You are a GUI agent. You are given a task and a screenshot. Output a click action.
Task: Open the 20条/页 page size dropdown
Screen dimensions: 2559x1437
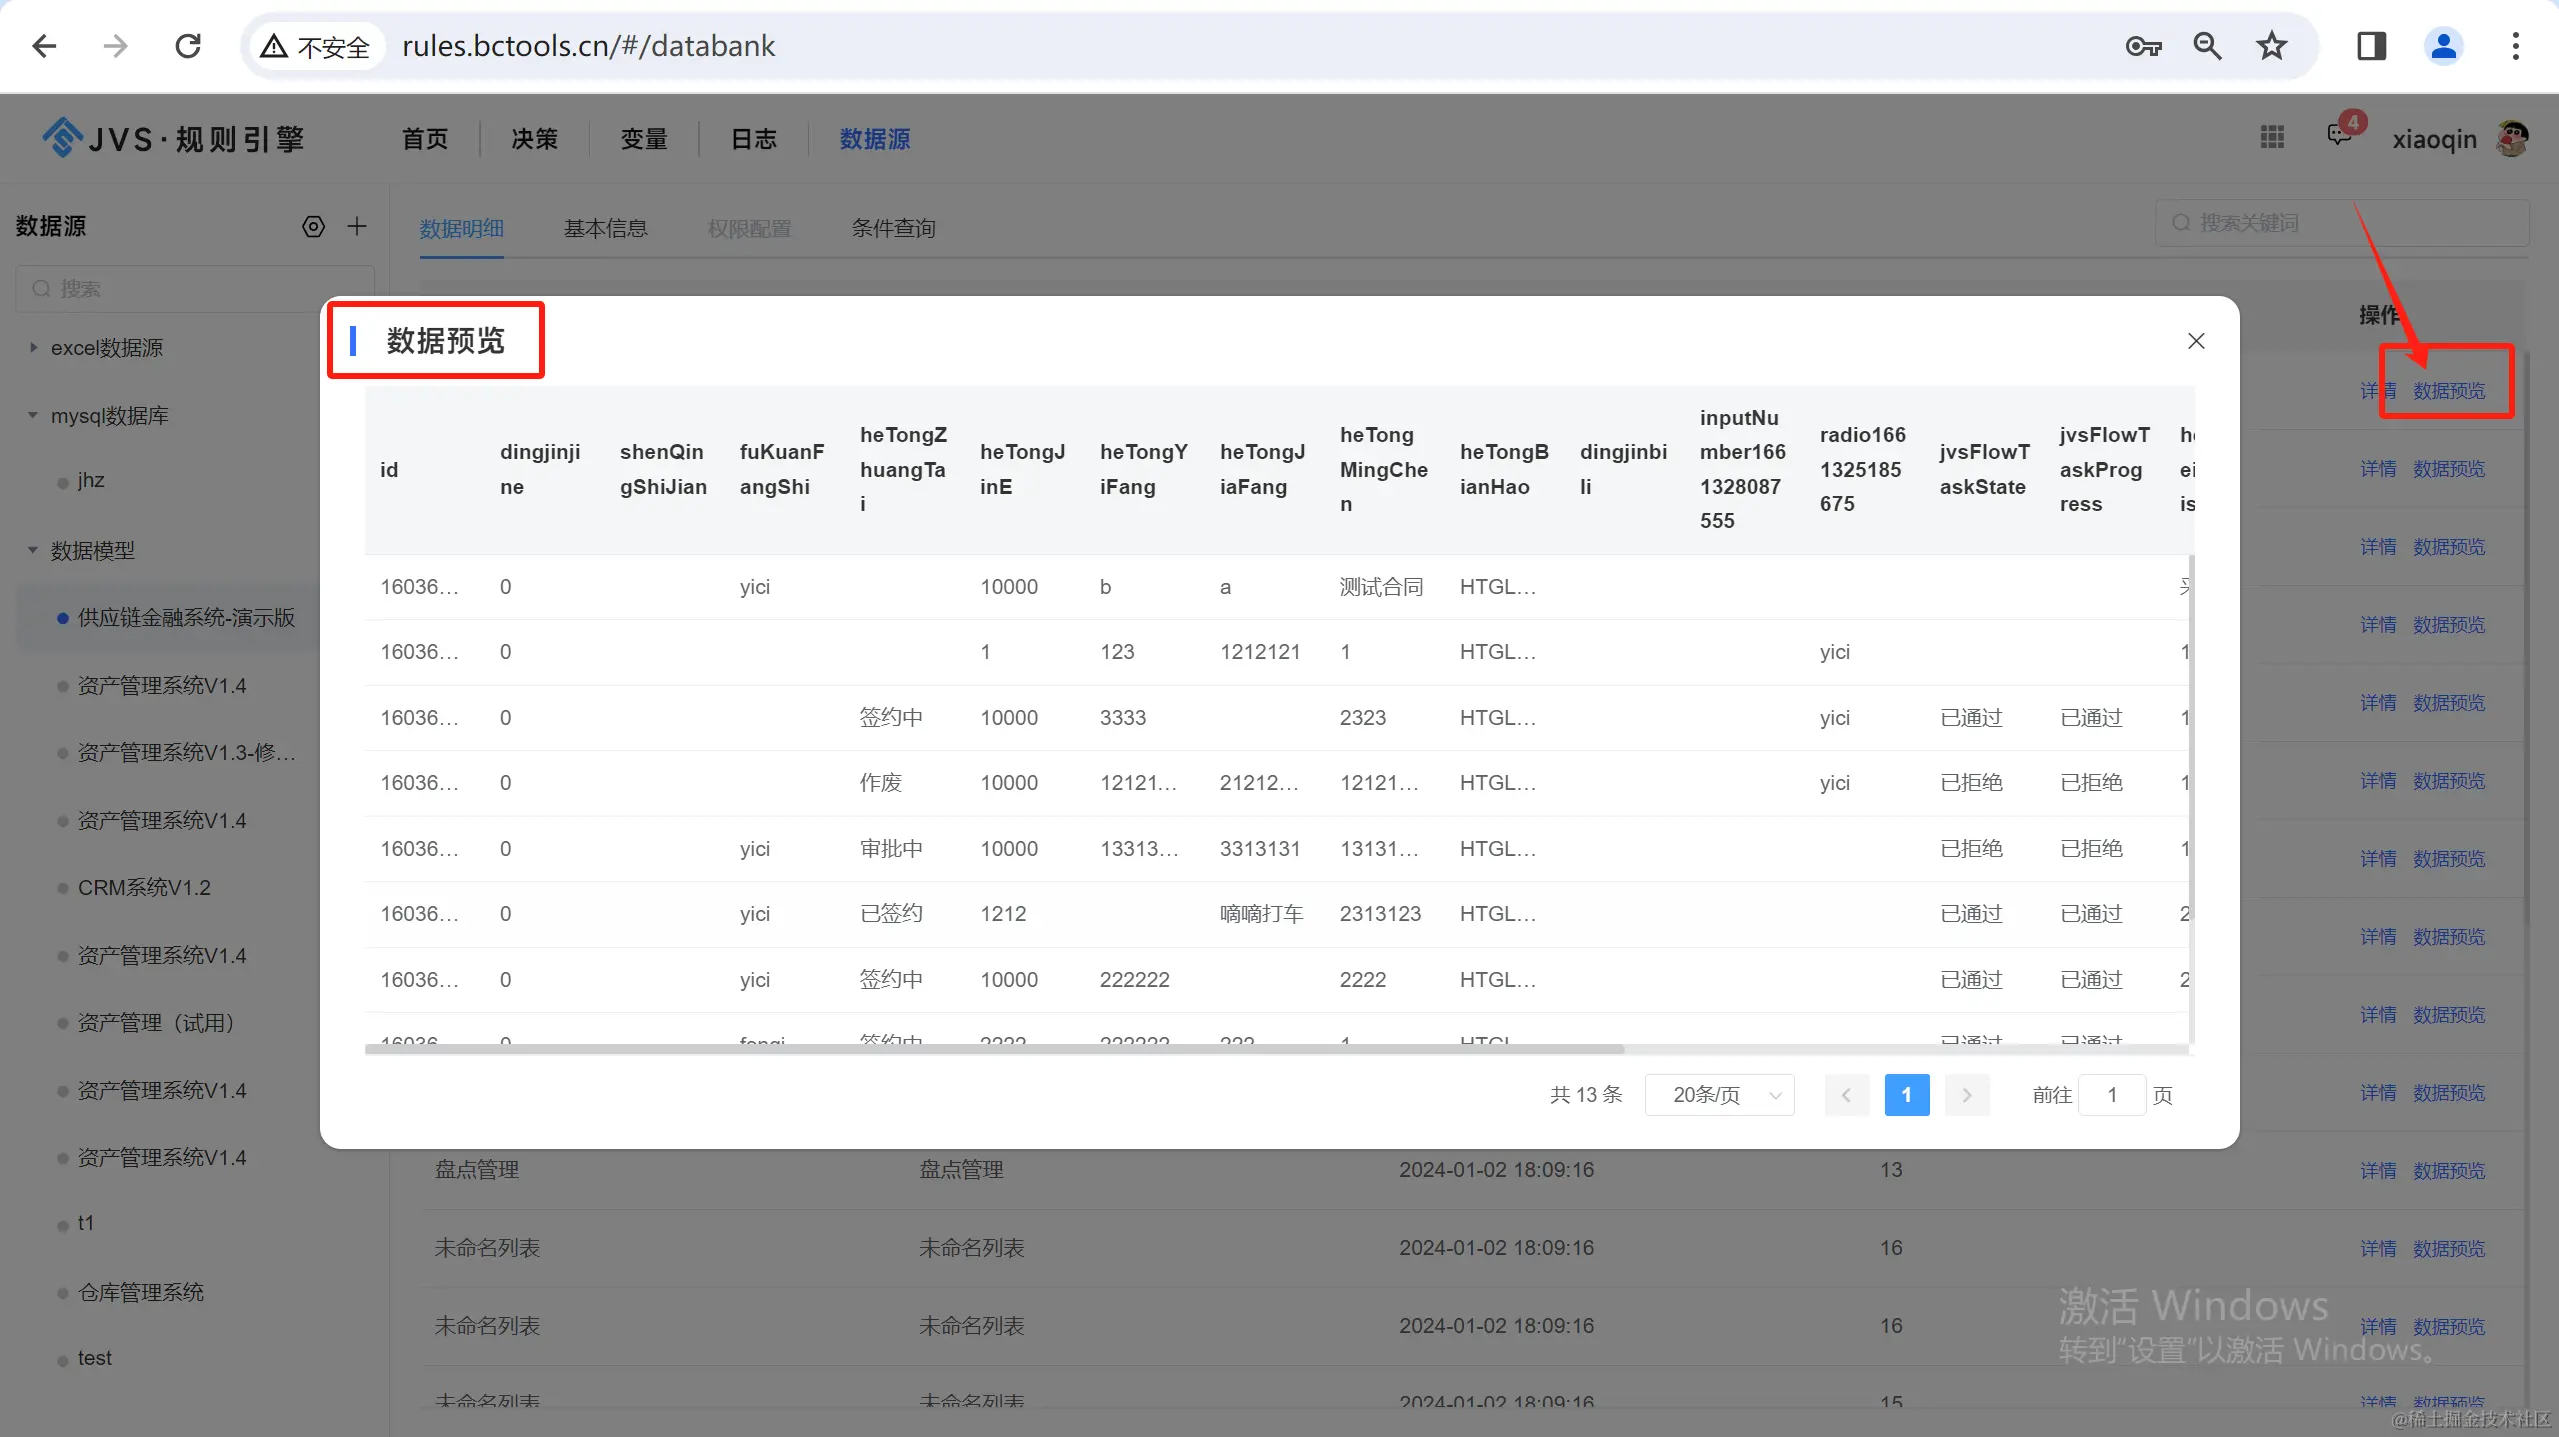[x=1719, y=1095]
